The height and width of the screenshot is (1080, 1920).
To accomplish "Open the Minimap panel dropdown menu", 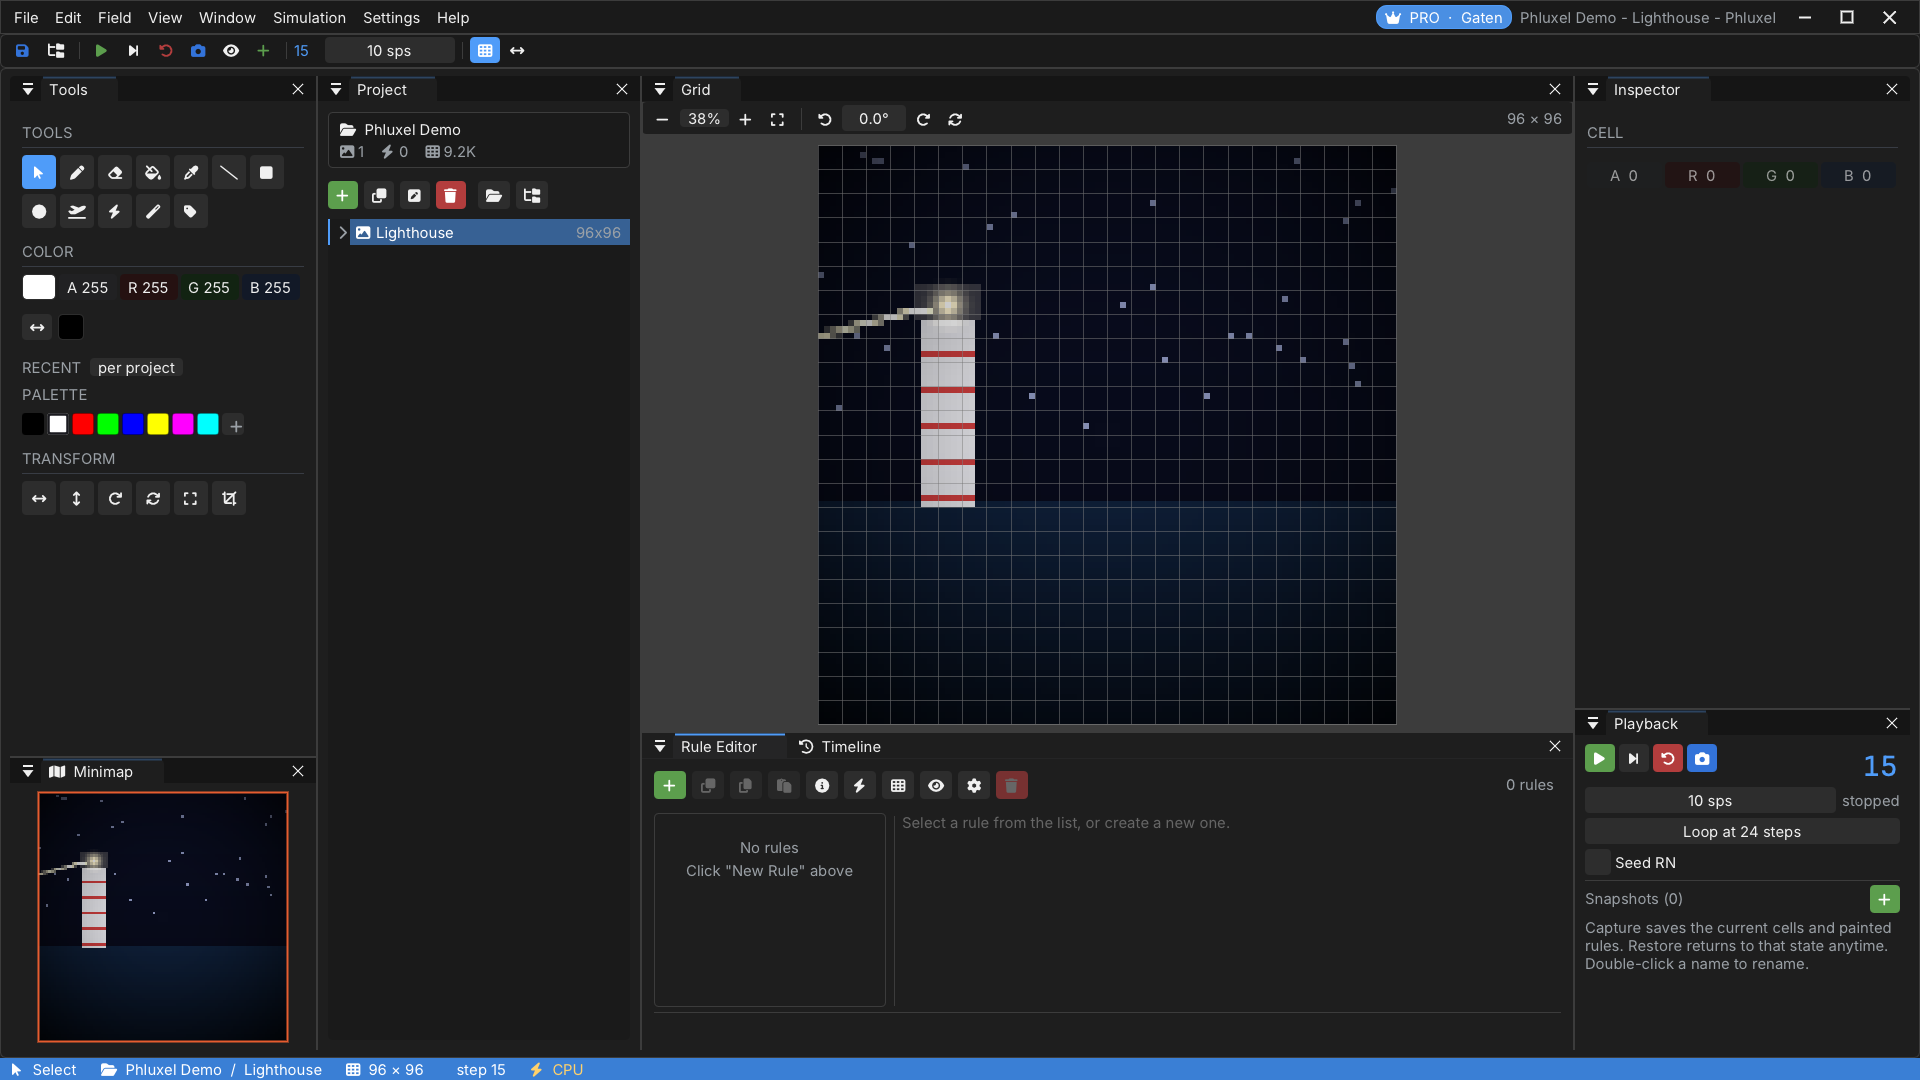I will (28, 772).
